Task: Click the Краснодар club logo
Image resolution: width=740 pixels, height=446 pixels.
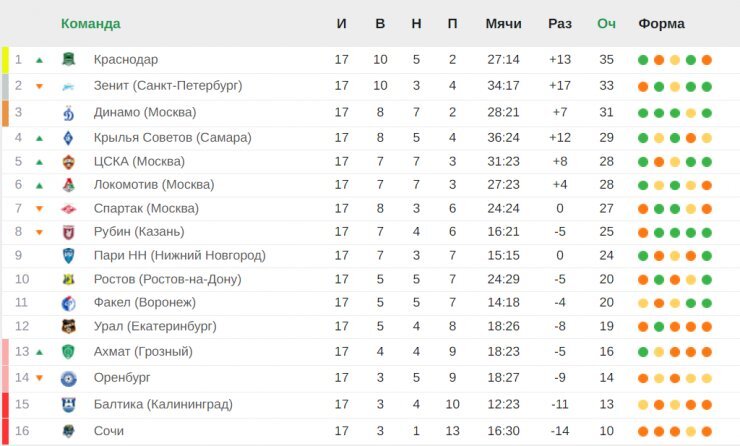Action: (69, 59)
